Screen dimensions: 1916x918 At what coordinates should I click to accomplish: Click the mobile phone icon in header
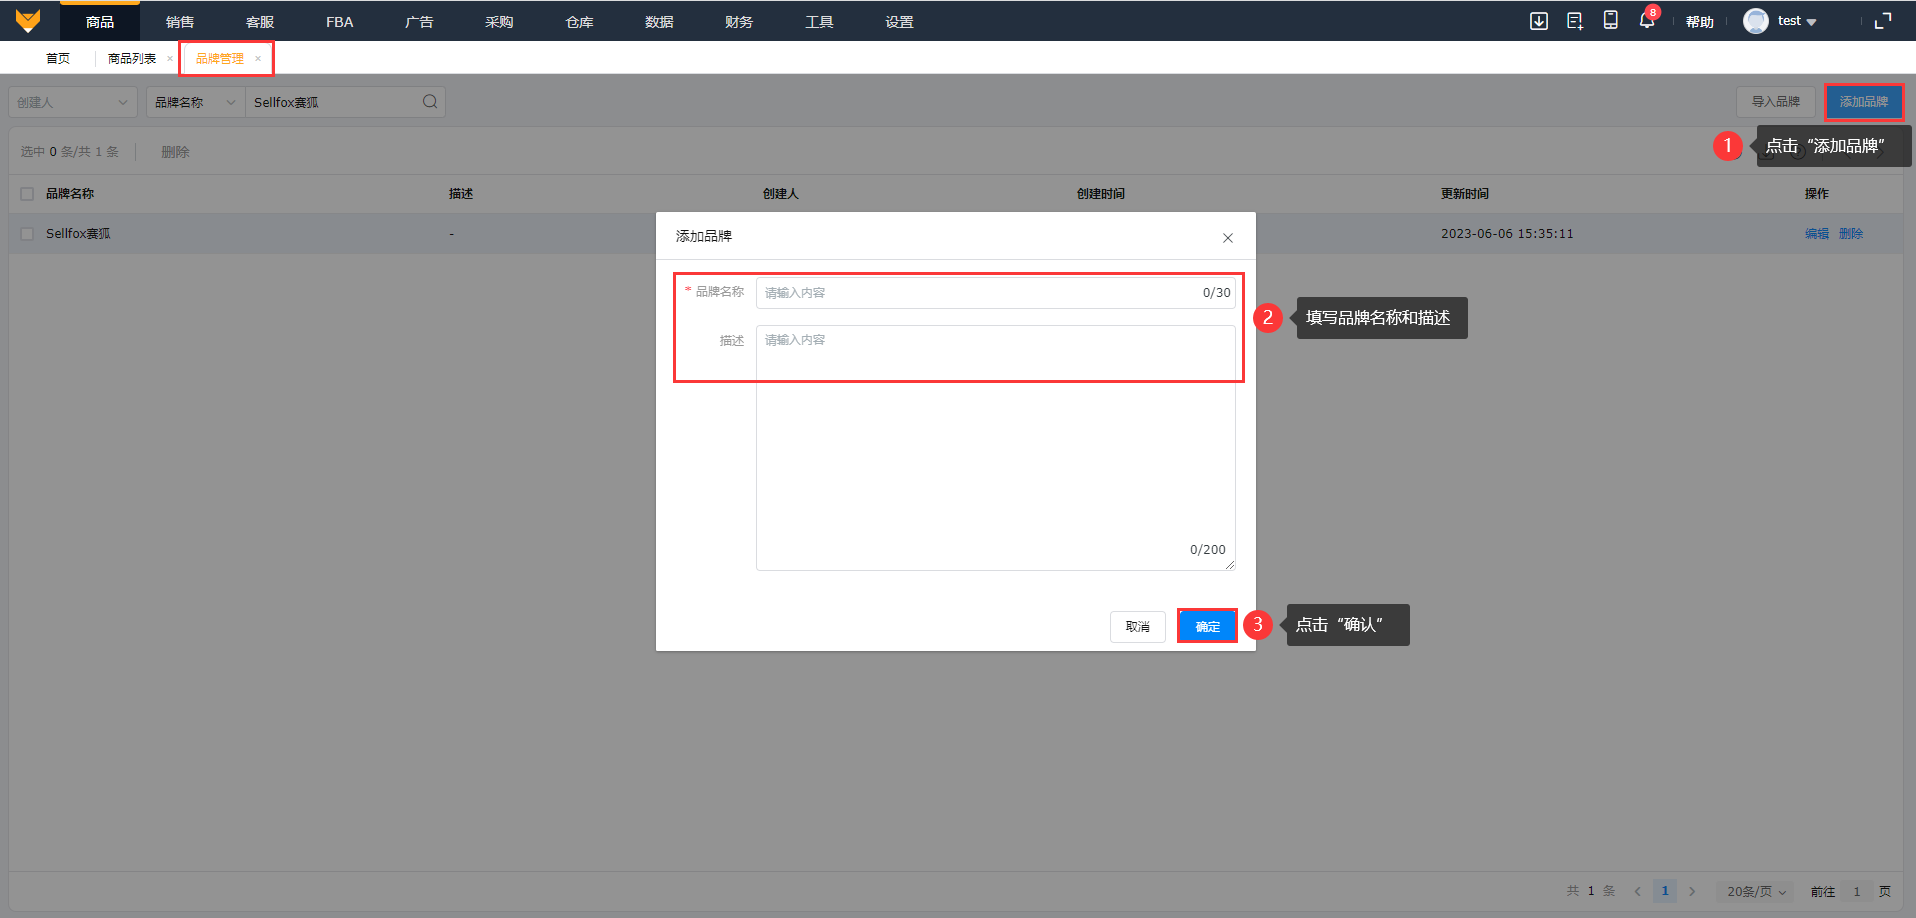[1611, 20]
